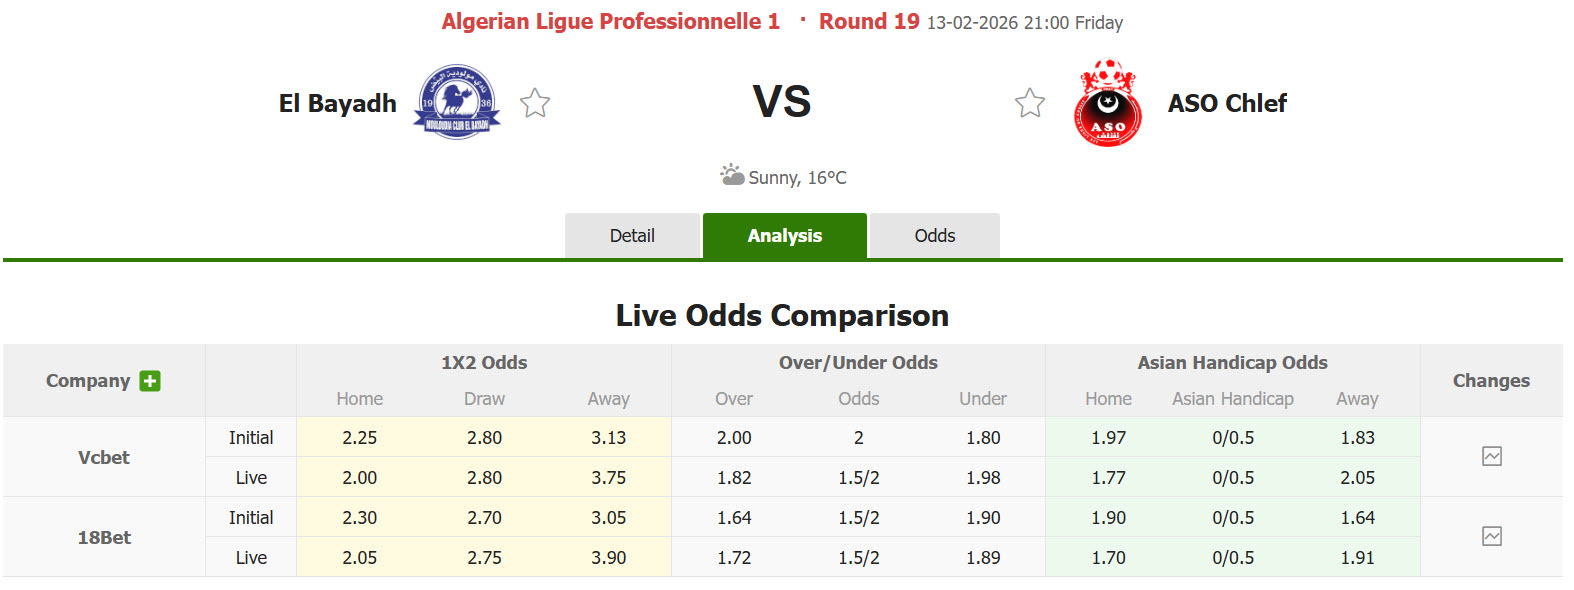Screen dimensions: 1574x590
Task: Select the Vcbet company row label
Action: 104,457
